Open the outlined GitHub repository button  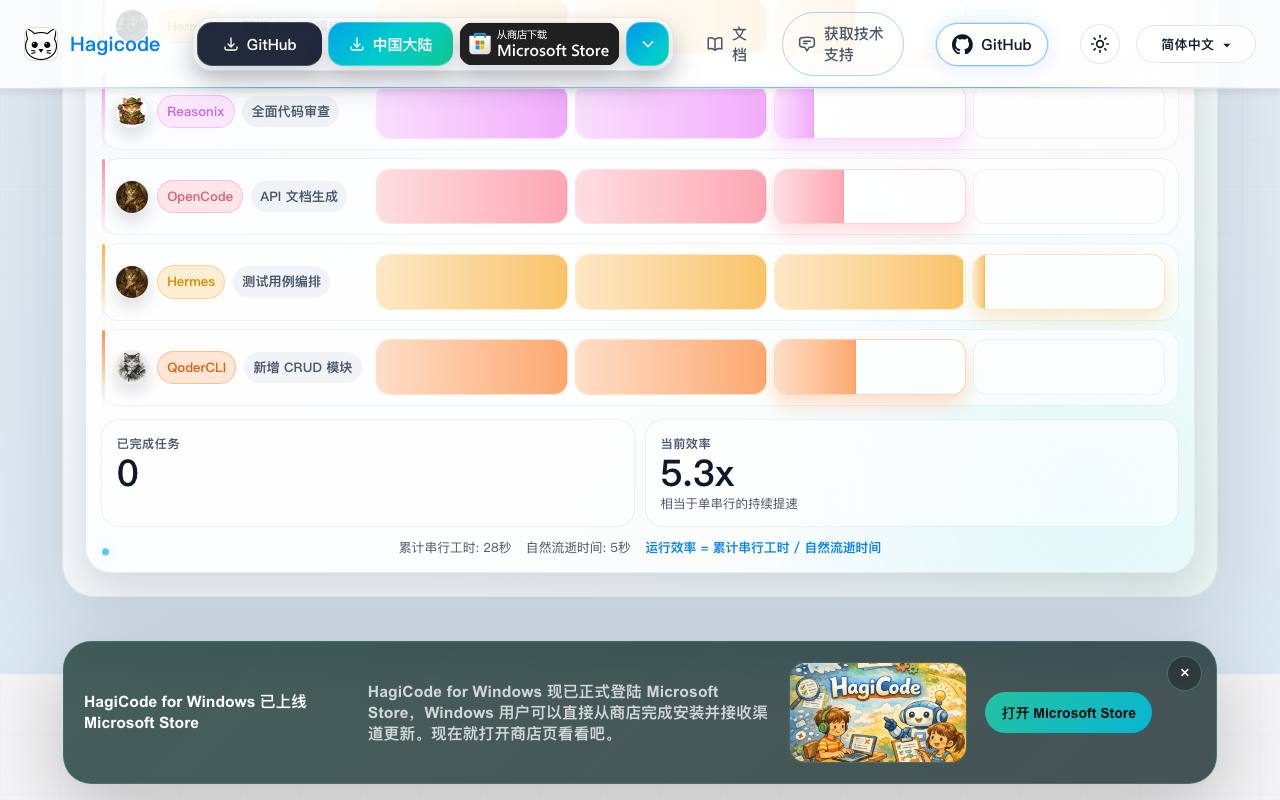991,44
